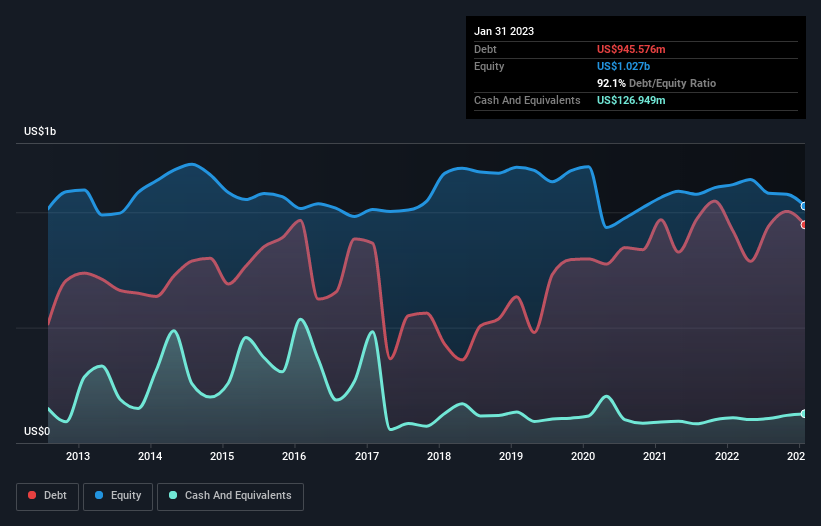Click the red Debt legend dot
This screenshot has width=821, height=526.
click(x=32, y=495)
